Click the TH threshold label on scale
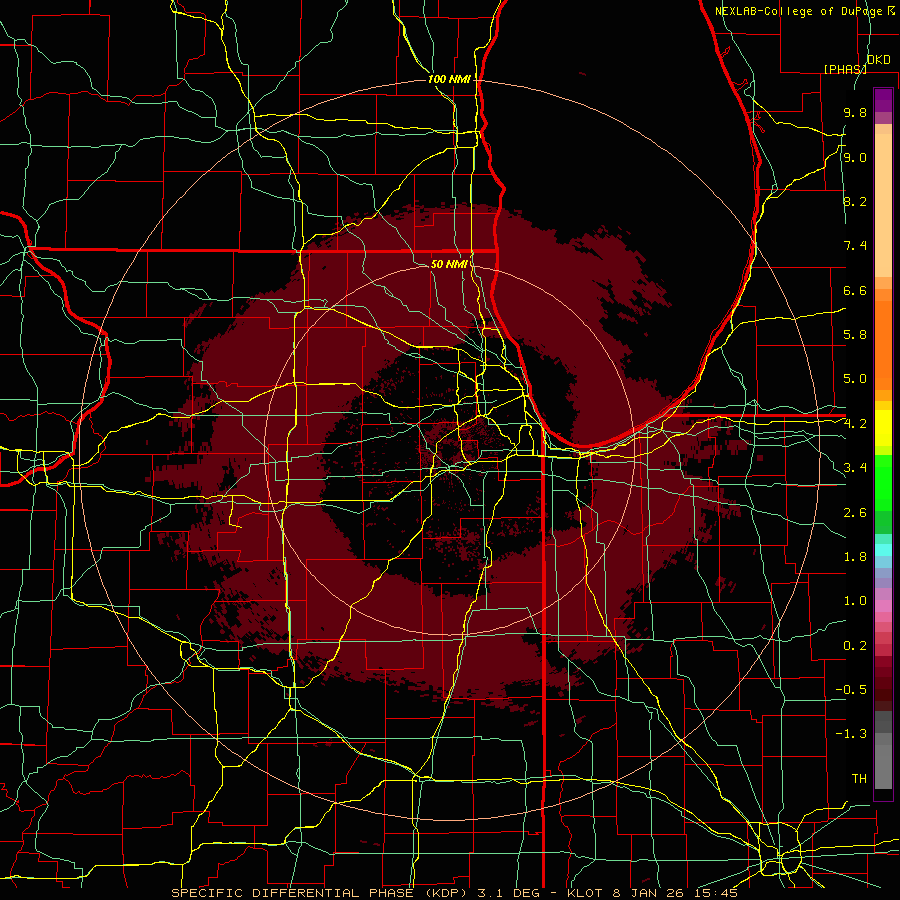Image resolution: width=900 pixels, height=900 pixels. (x=859, y=779)
